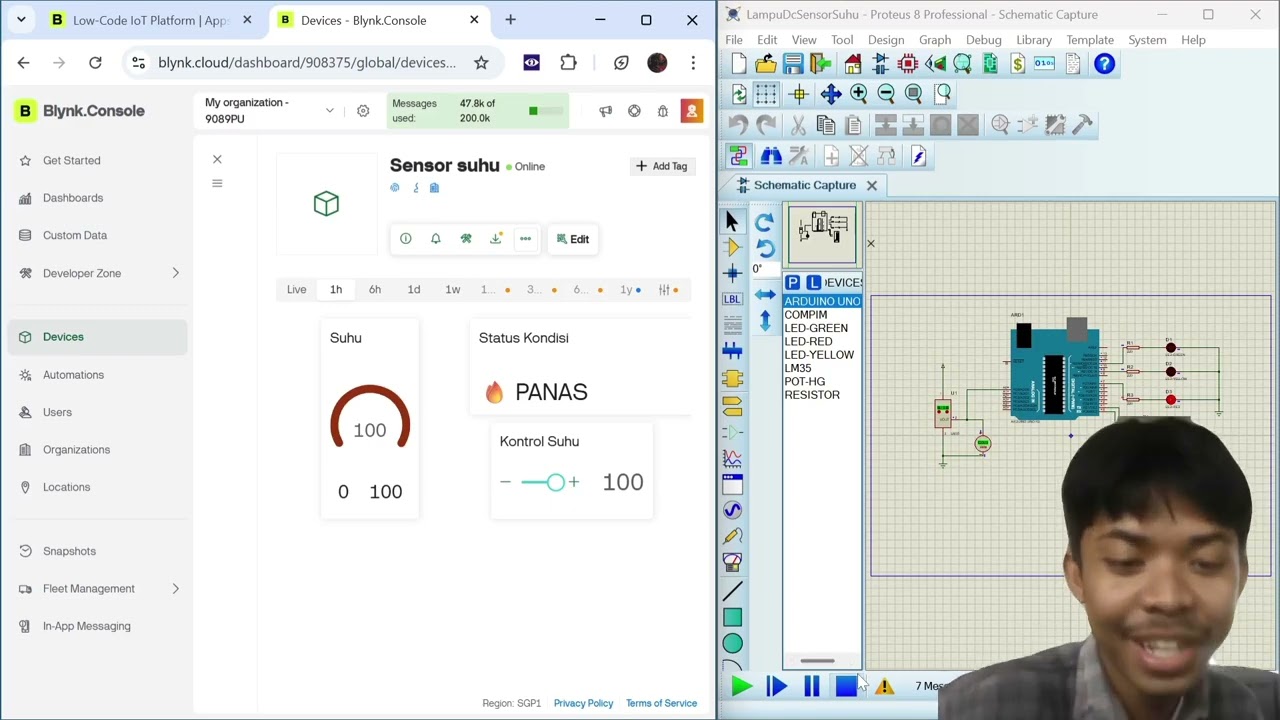The image size is (1280, 720).
Task: Switch to the 6h time range
Action: coord(375,290)
